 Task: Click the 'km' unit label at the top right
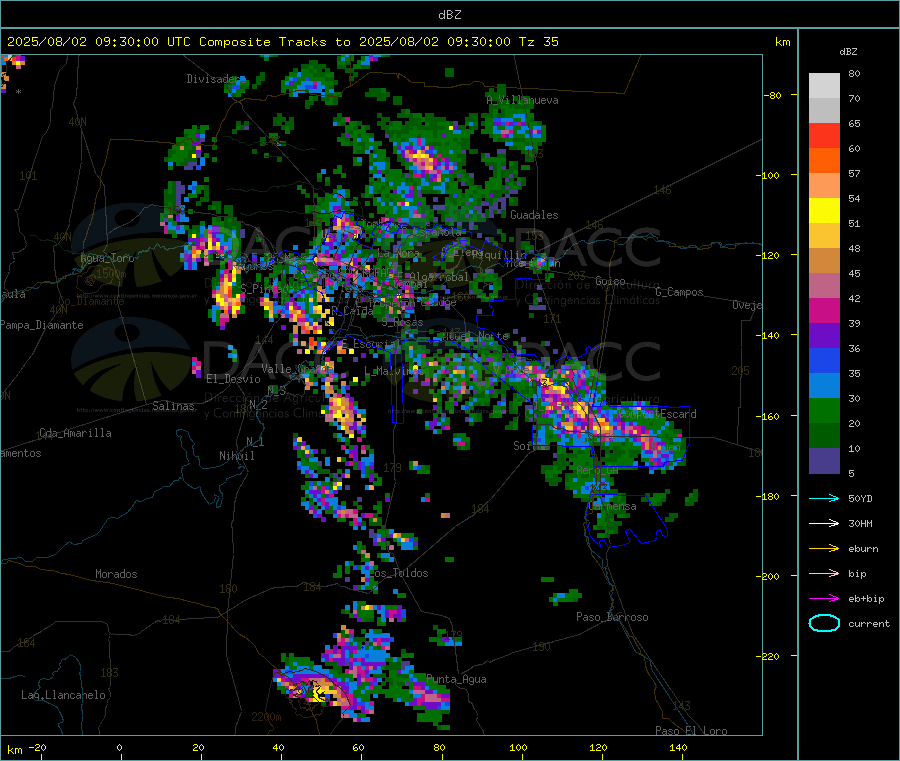coord(782,42)
